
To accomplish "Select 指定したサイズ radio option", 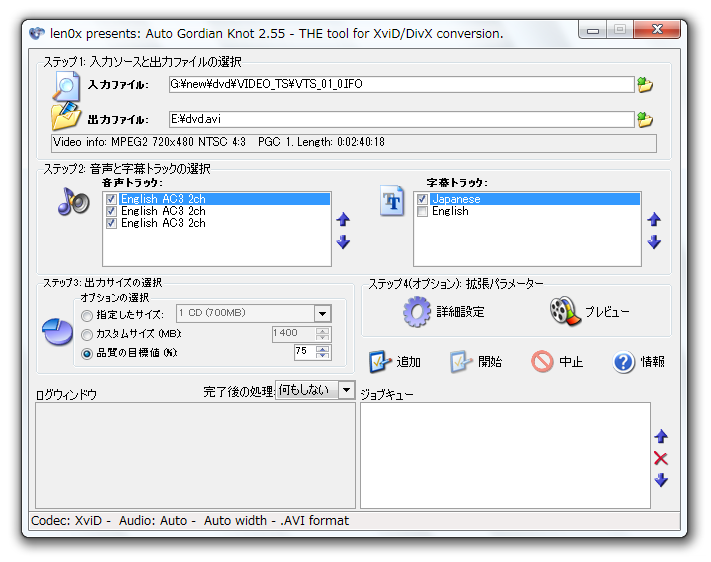I will tap(87, 315).
